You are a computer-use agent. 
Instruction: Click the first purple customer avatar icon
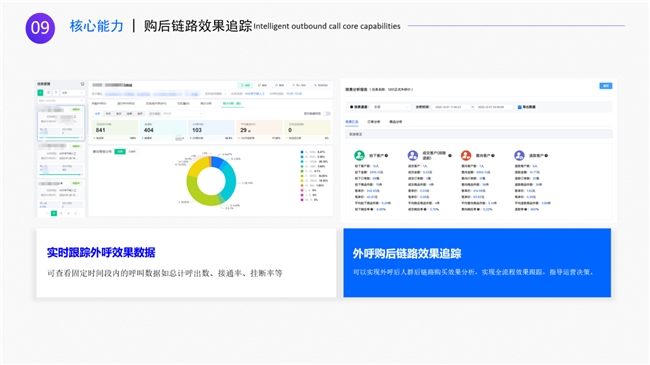tap(413, 156)
